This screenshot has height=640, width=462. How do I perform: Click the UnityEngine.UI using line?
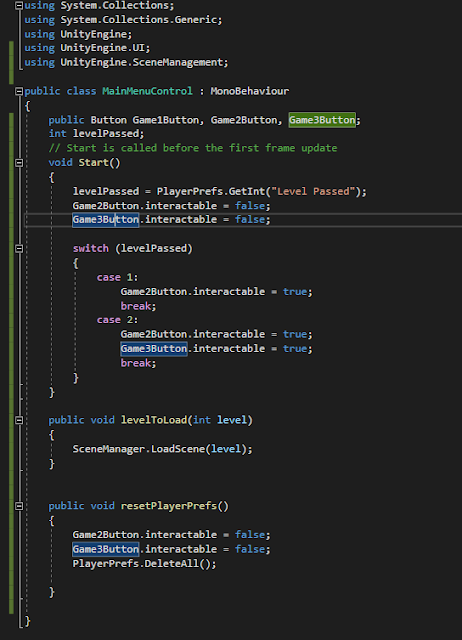pos(87,48)
